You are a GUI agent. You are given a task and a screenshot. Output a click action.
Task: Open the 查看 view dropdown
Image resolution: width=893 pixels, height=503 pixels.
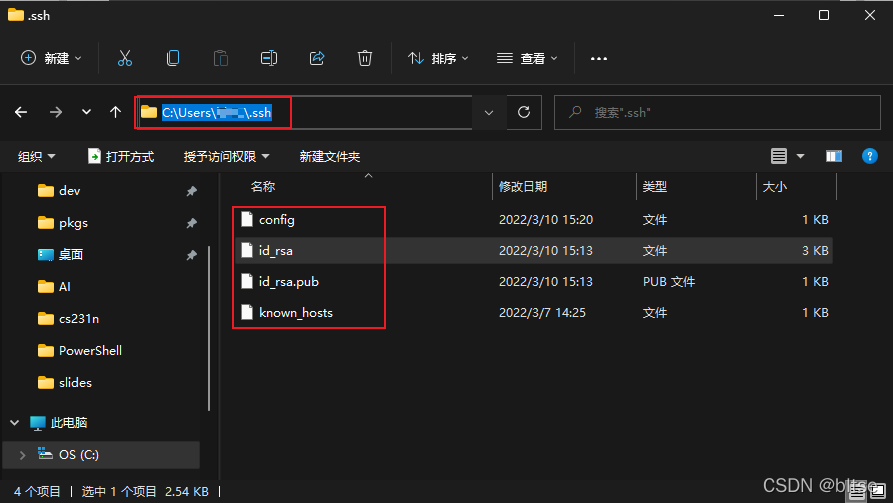click(x=527, y=58)
